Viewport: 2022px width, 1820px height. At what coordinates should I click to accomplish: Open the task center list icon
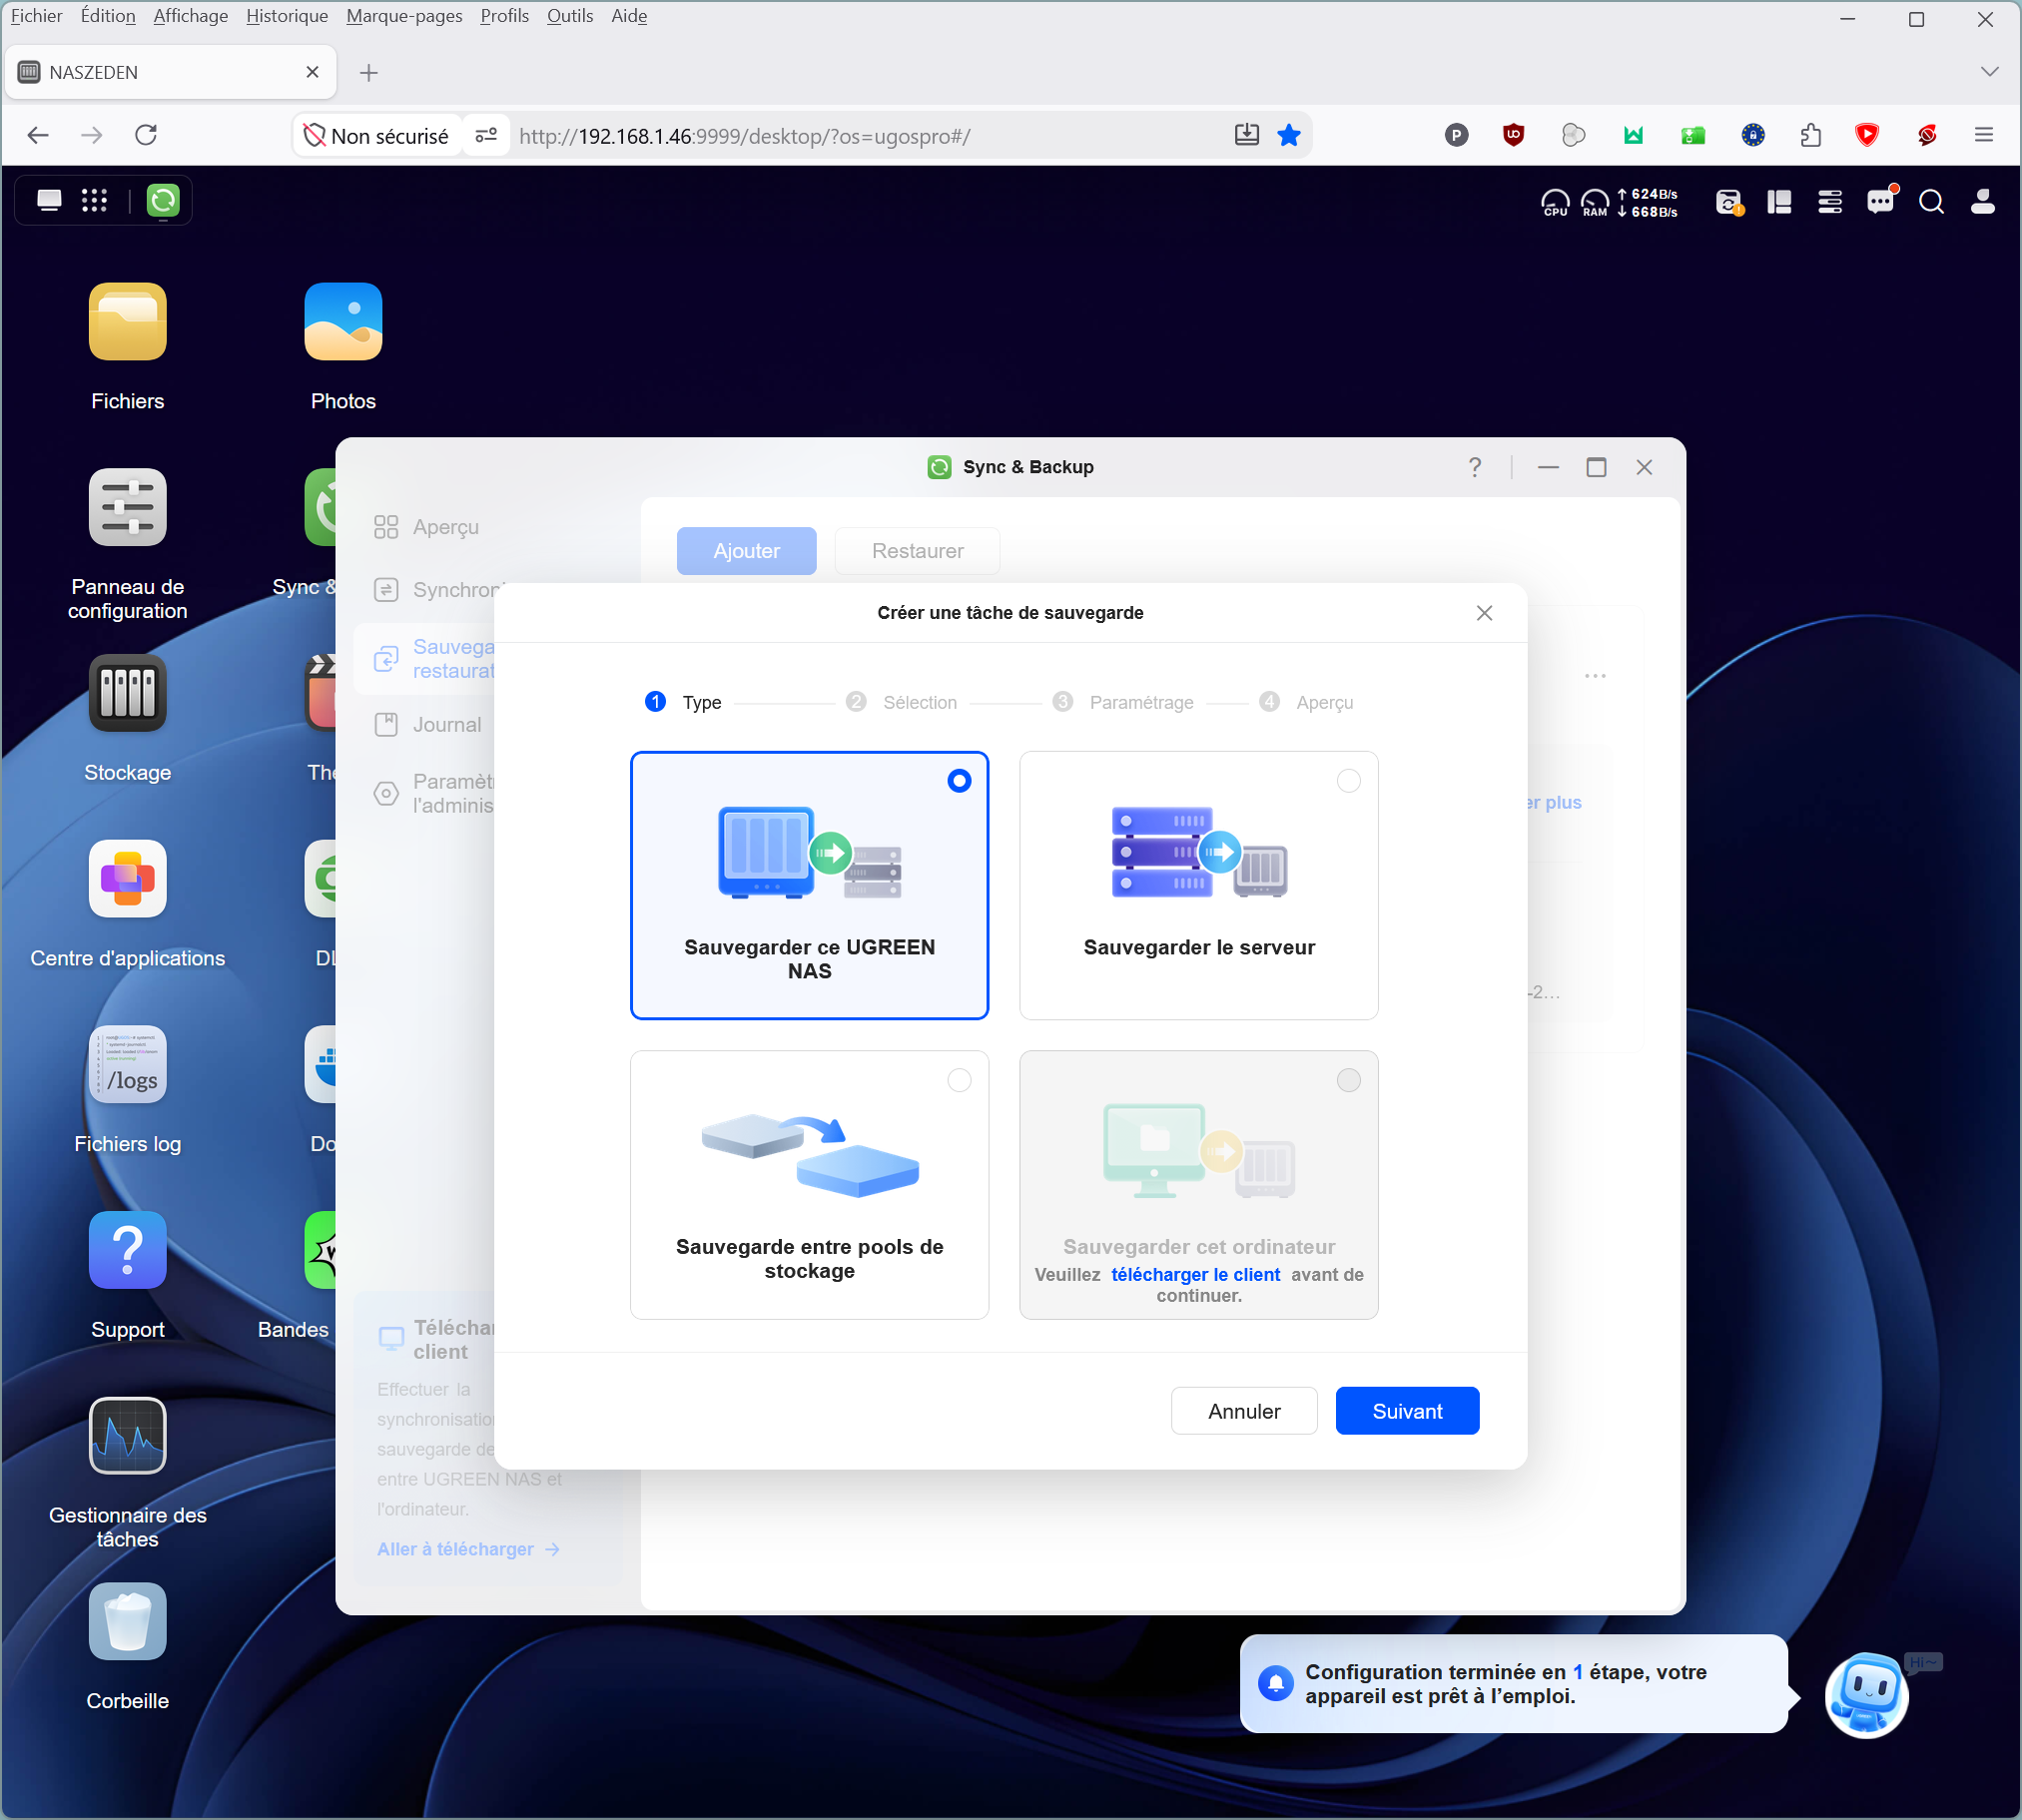coord(1830,202)
